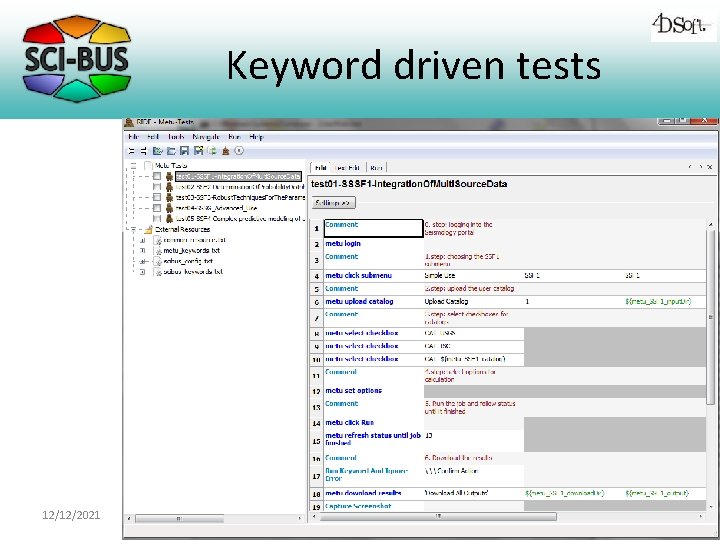Select the 'metu download results' keyword cell
Image resolution: width=720 pixels, height=540 pixels.
click(374, 494)
